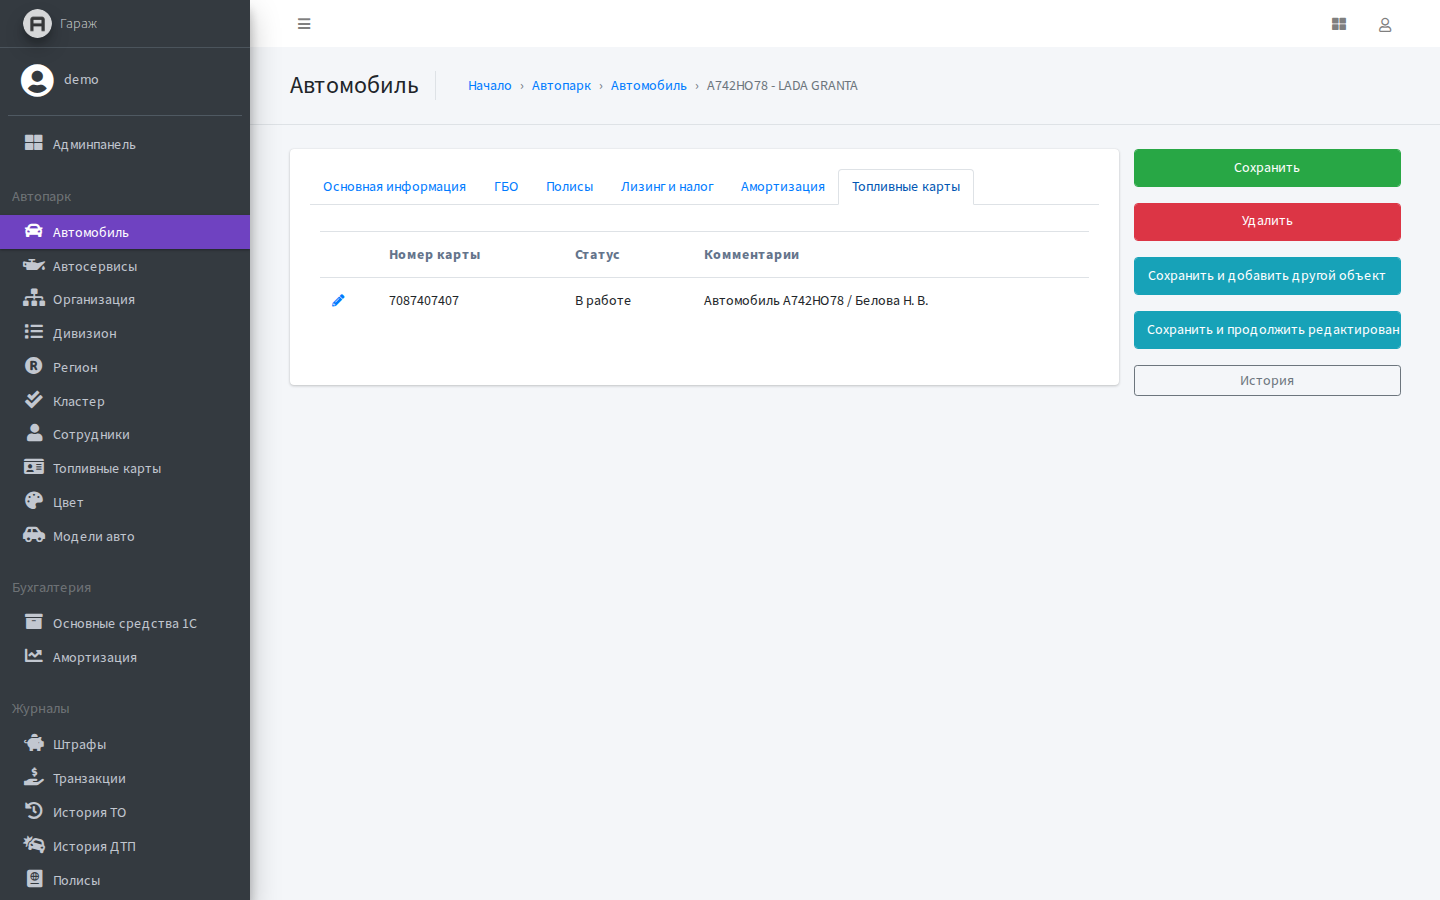Open the Полисы tab

click(569, 187)
